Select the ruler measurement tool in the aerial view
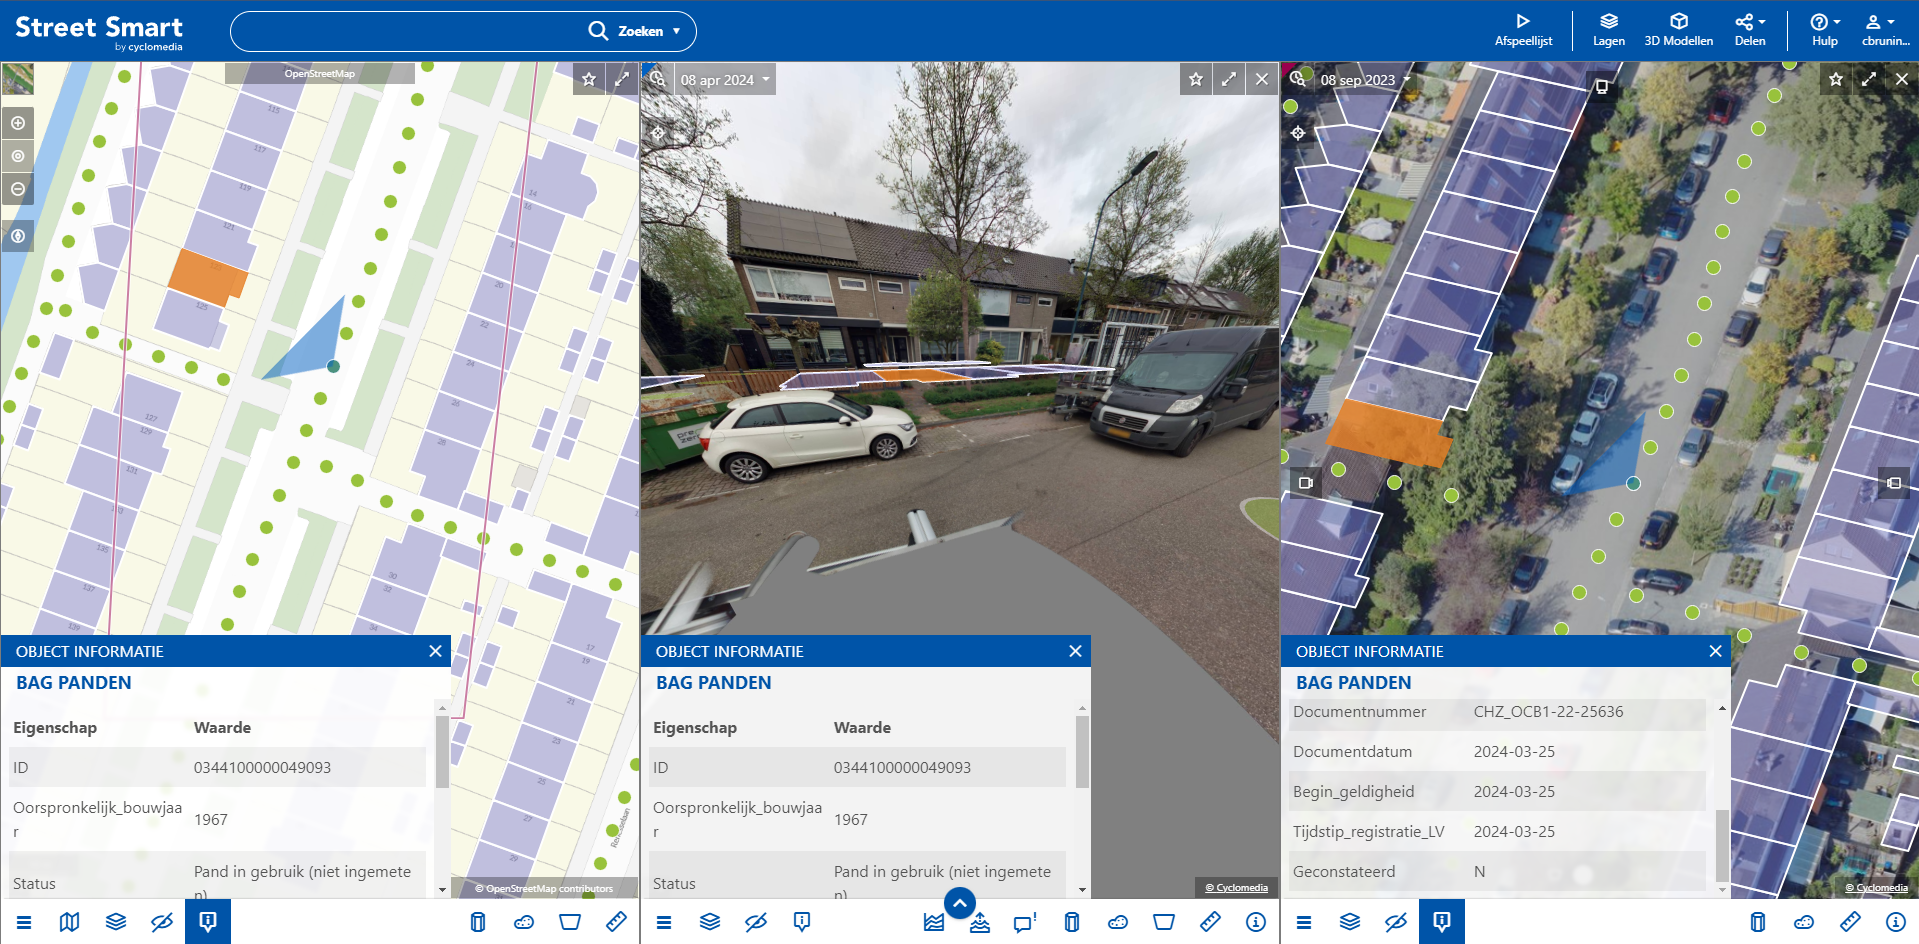Screen dimensions: 1919x944 [1849, 922]
